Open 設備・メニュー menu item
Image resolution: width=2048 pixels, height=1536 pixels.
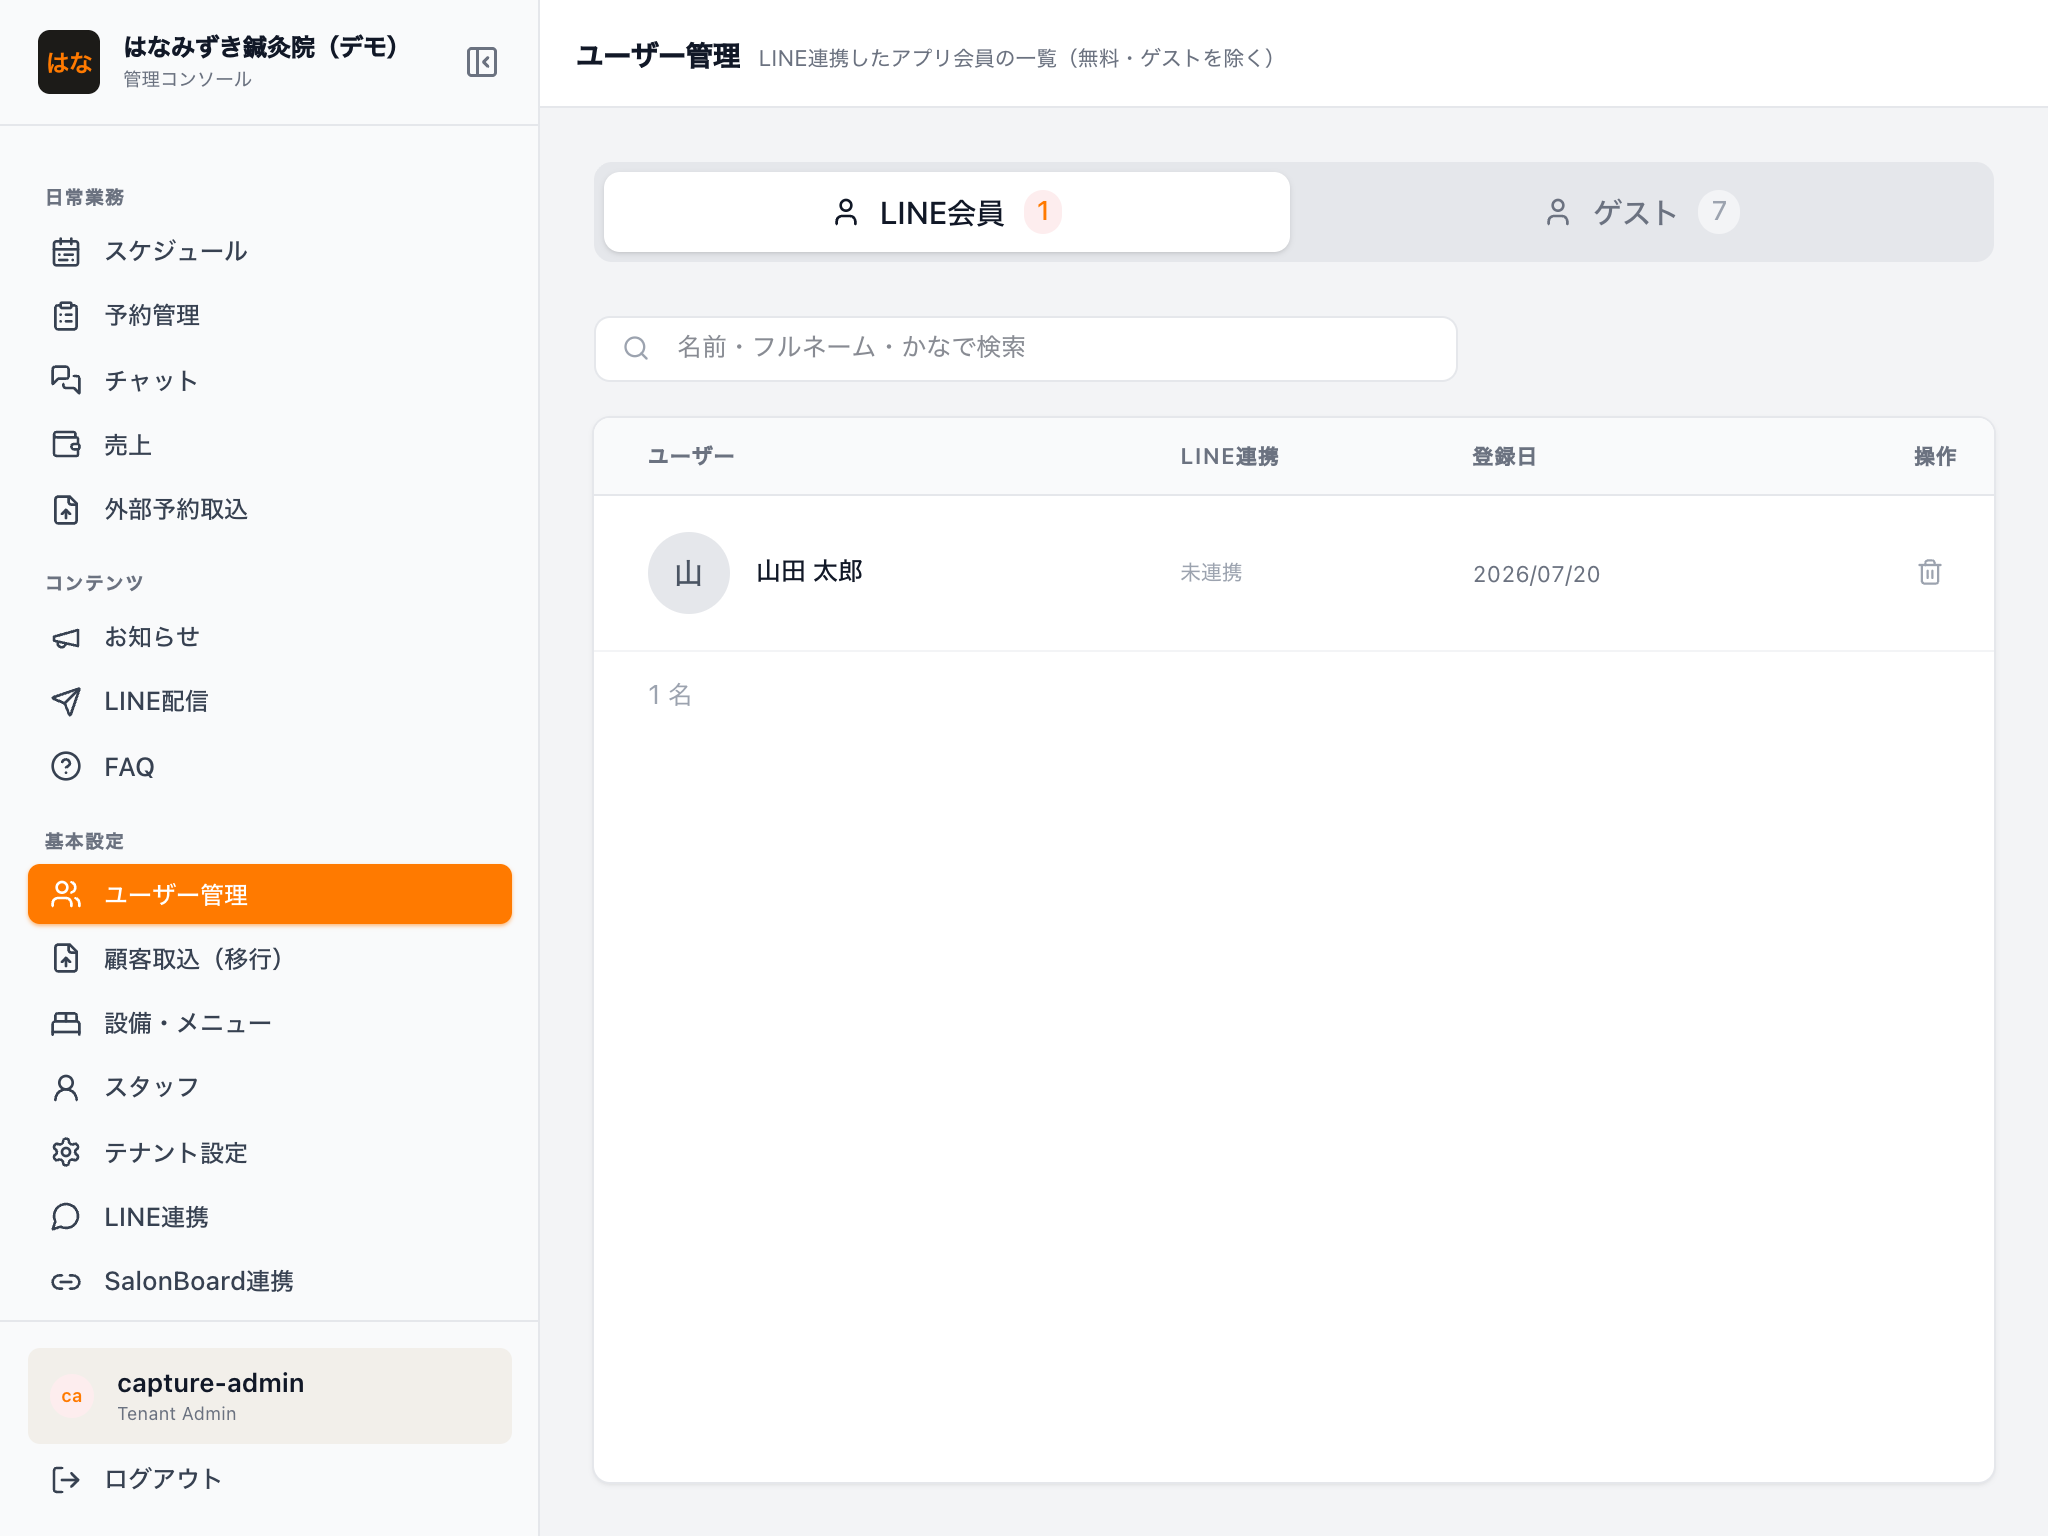point(270,1023)
